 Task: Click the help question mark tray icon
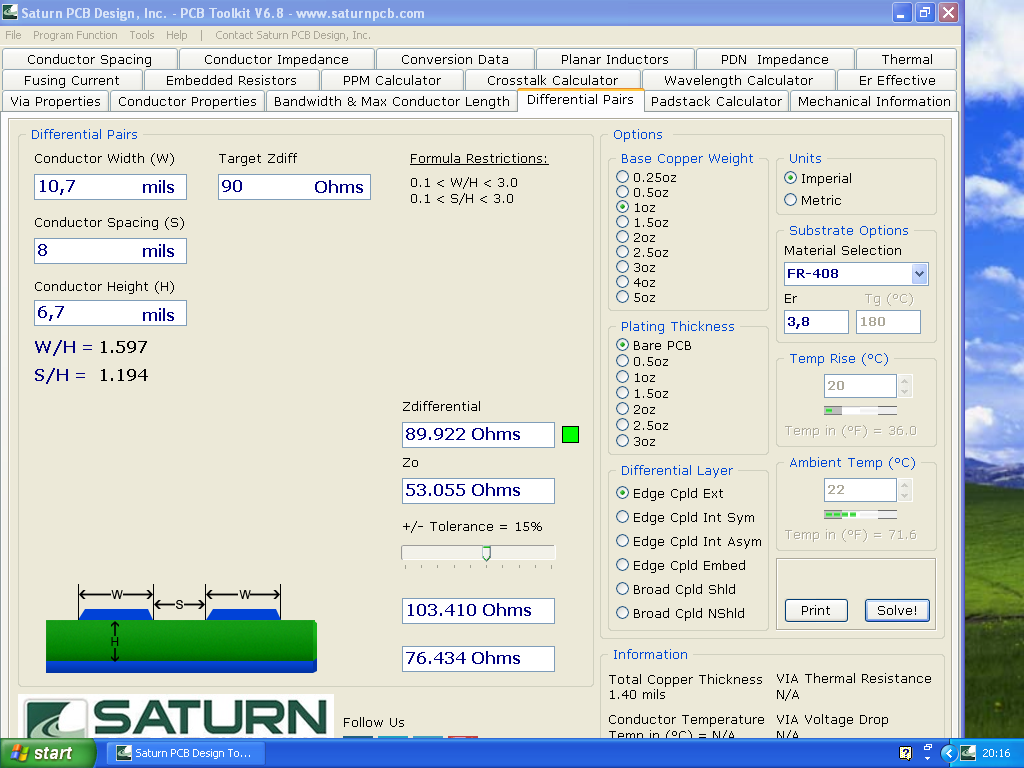pyautogui.click(x=905, y=753)
